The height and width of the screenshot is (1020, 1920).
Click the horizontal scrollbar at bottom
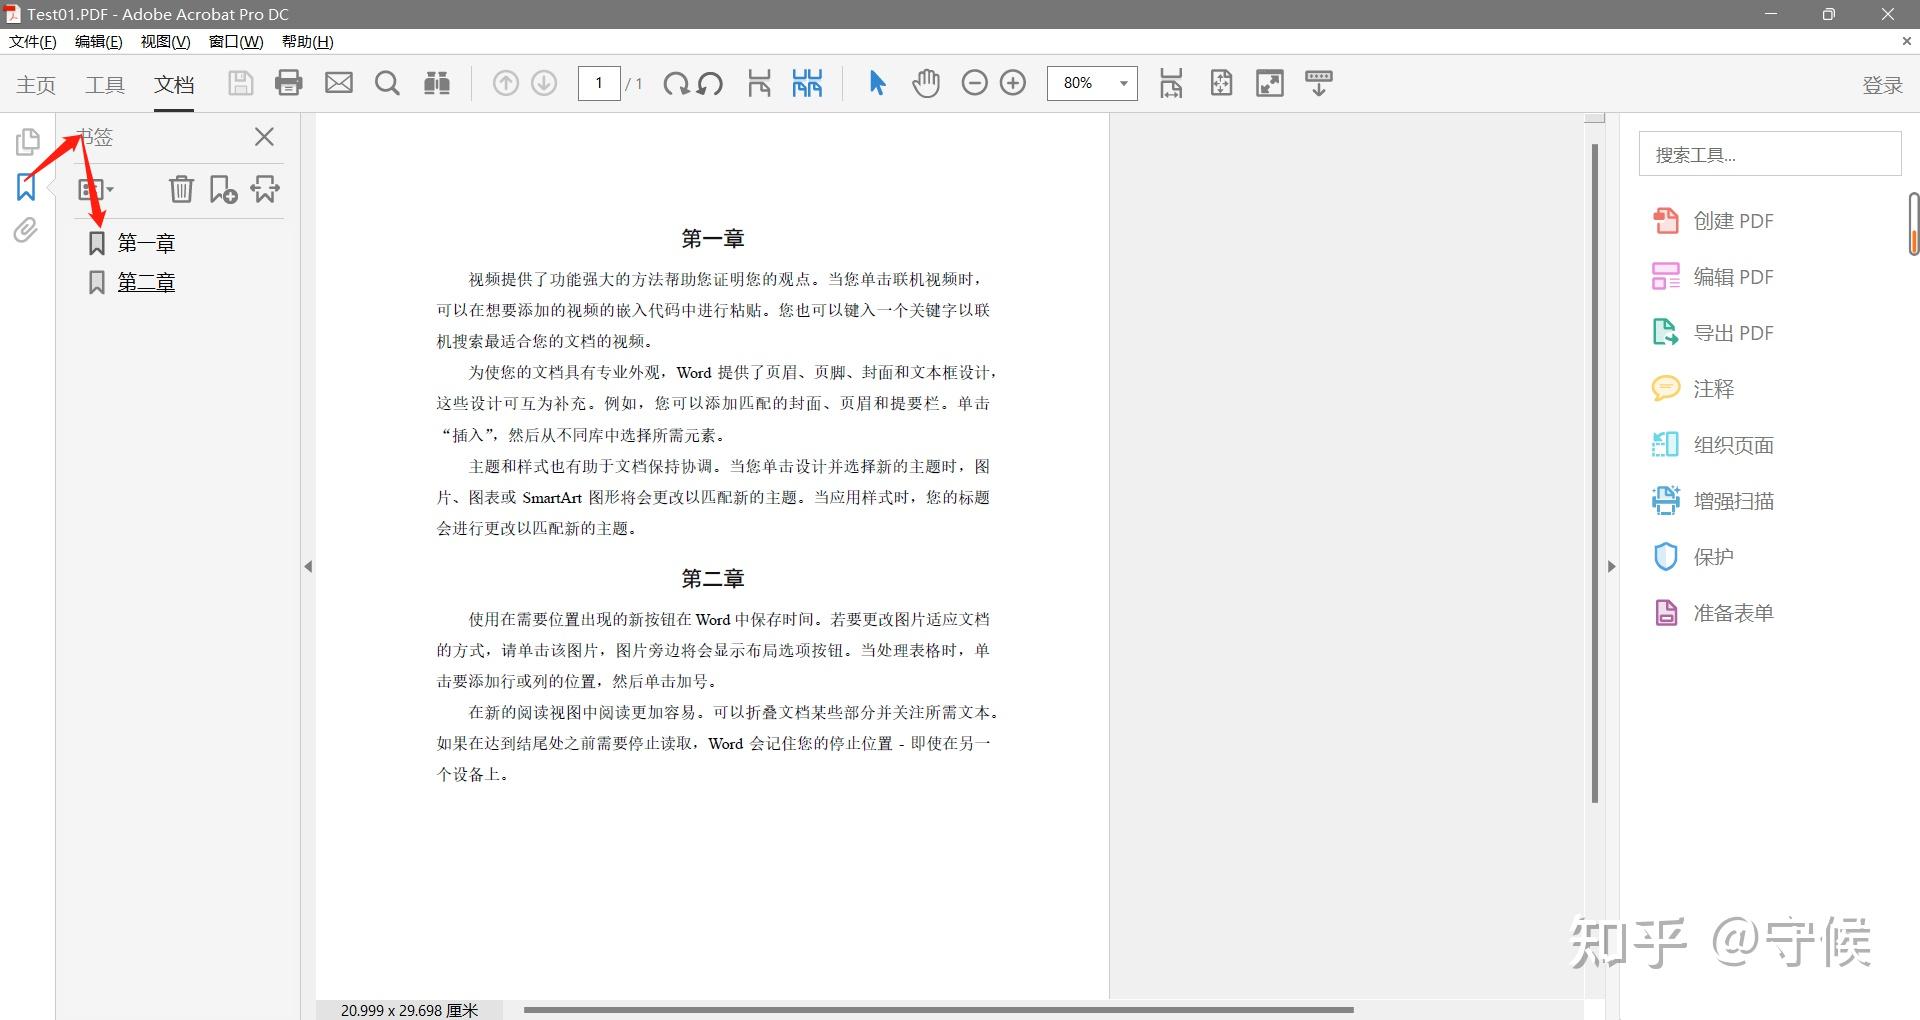(938, 1010)
